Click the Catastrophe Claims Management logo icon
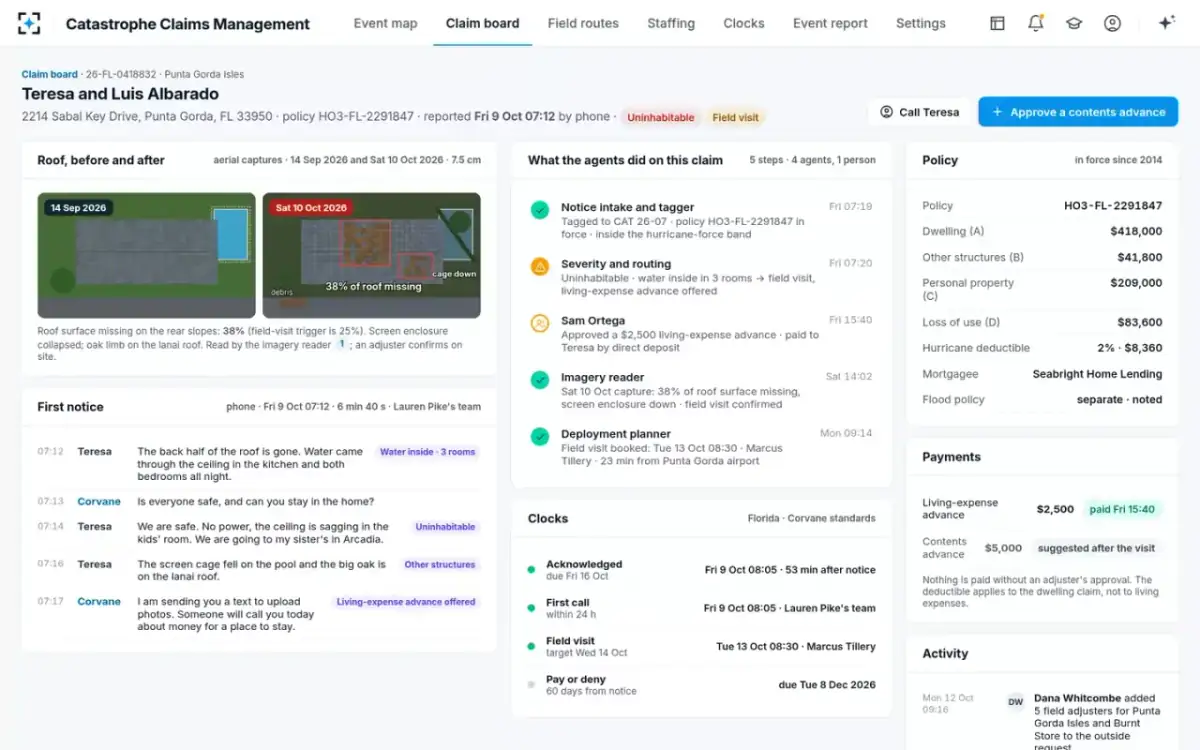Image resolution: width=1200 pixels, height=750 pixels. coord(29,23)
